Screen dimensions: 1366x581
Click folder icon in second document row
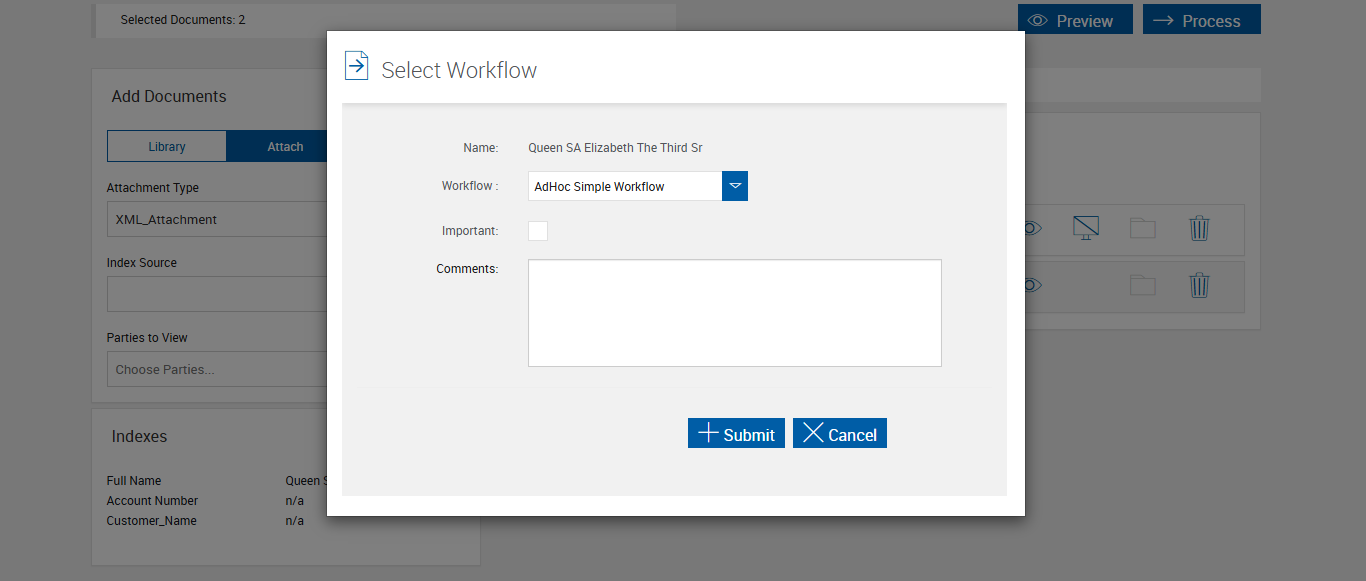tap(1142, 286)
